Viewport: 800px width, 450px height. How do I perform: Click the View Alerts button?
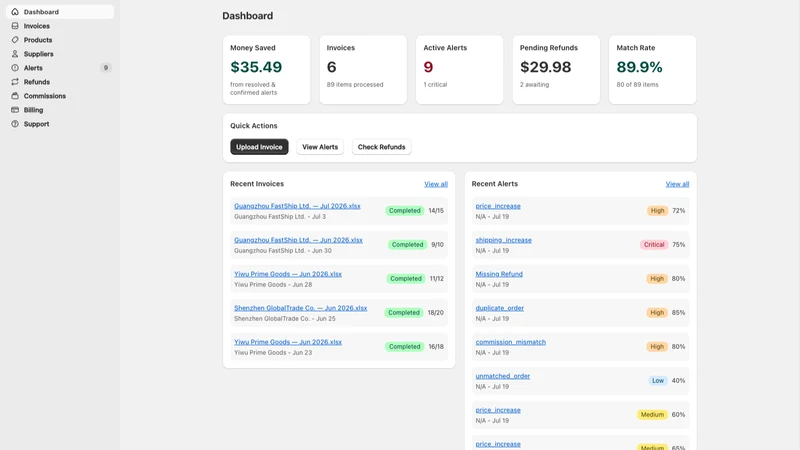point(320,147)
